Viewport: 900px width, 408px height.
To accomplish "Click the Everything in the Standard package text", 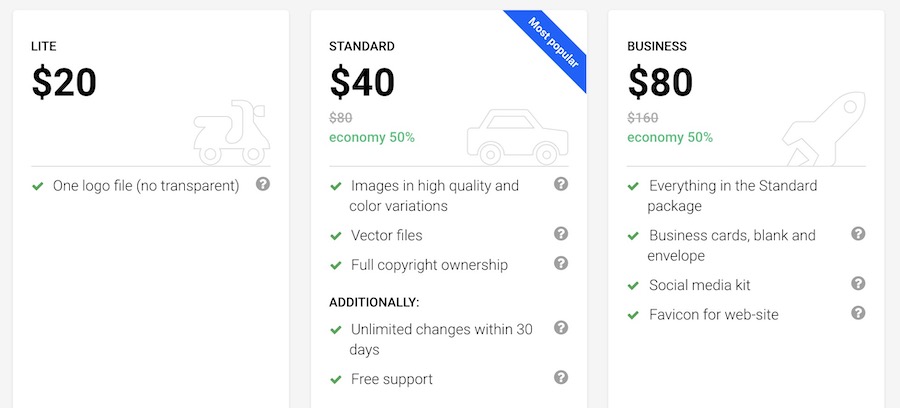I will (732, 196).
